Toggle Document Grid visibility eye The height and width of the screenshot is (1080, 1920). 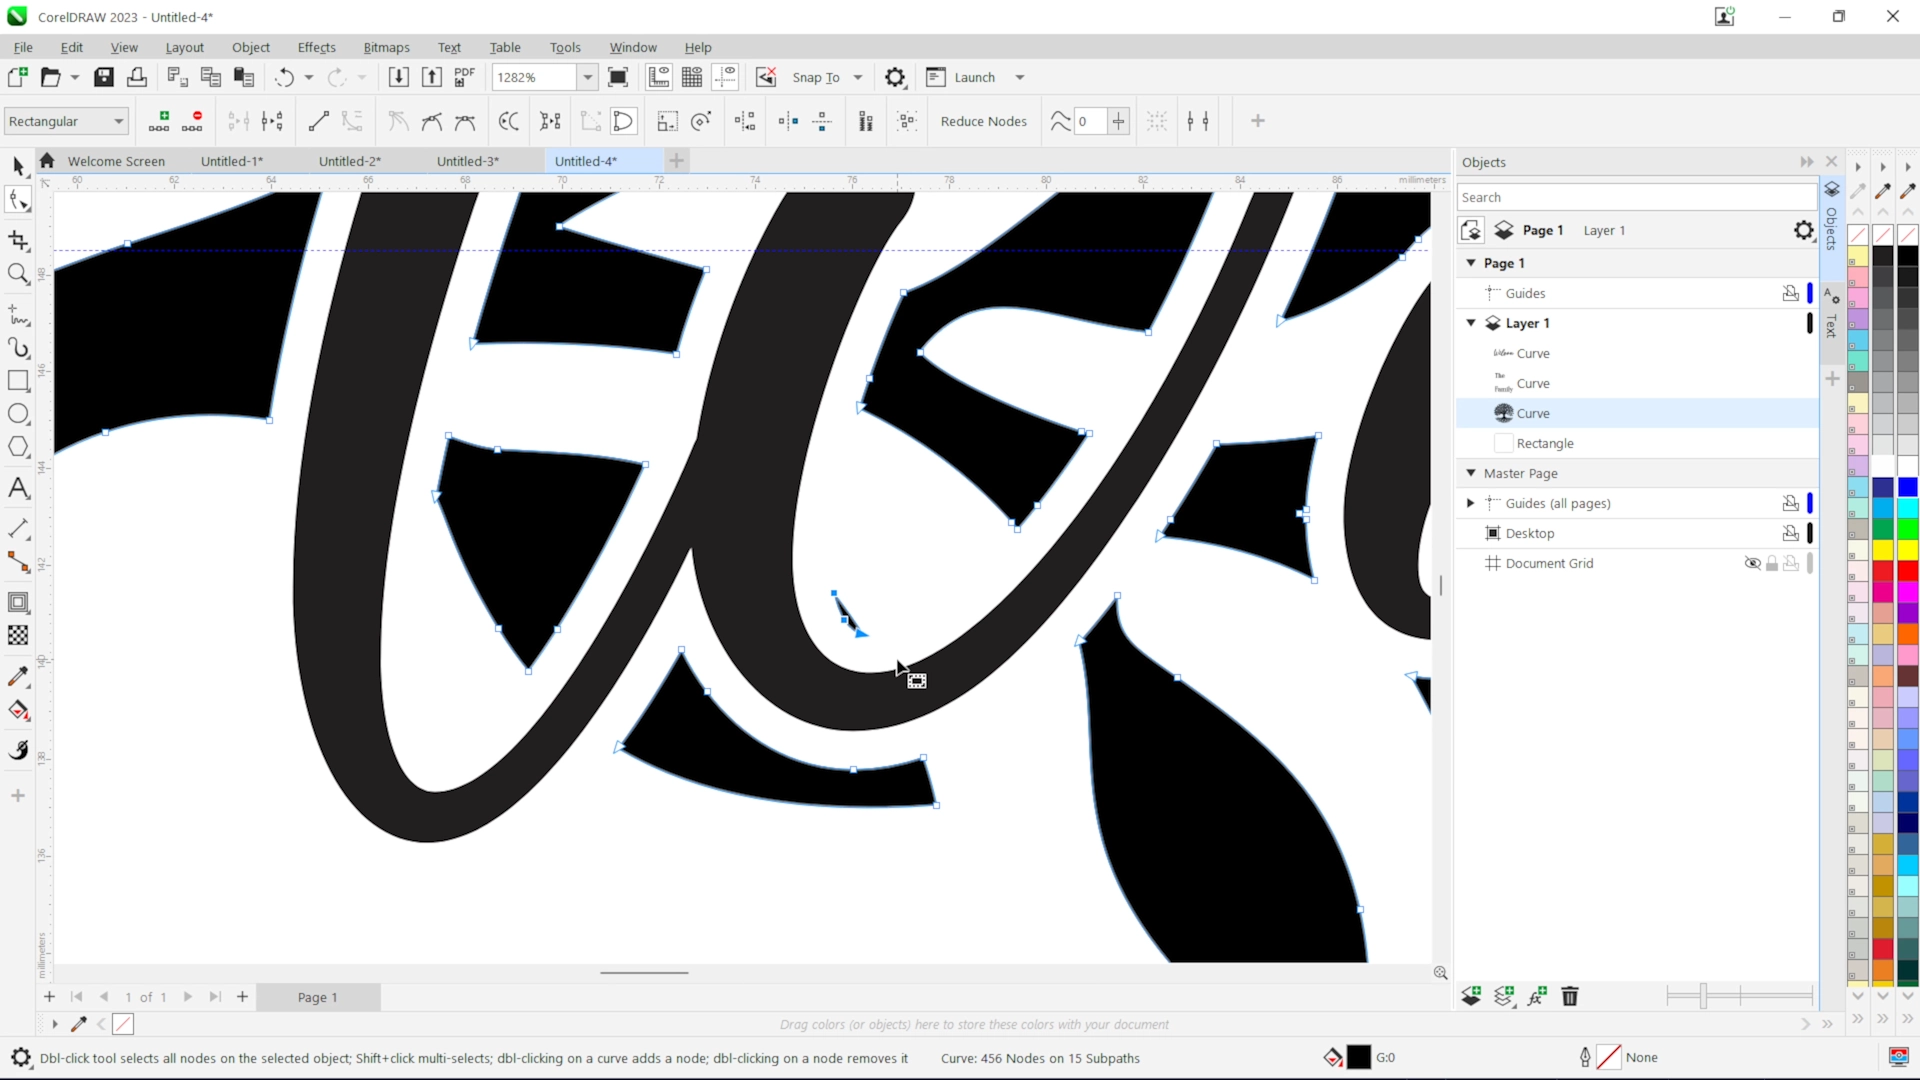[x=1752, y=563]
